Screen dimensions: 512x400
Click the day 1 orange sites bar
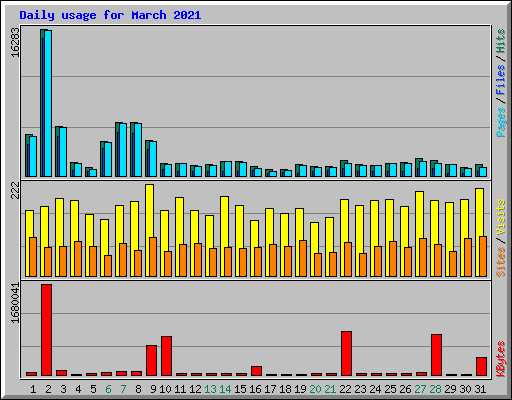point(33,257)
